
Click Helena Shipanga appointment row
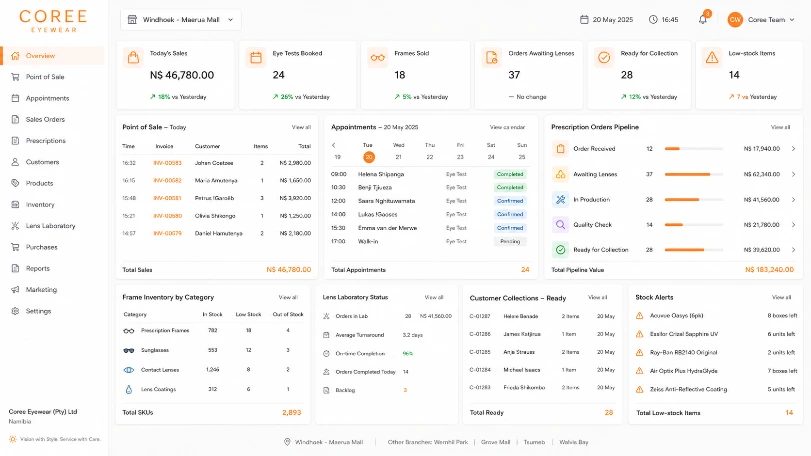tap(430, 174)
